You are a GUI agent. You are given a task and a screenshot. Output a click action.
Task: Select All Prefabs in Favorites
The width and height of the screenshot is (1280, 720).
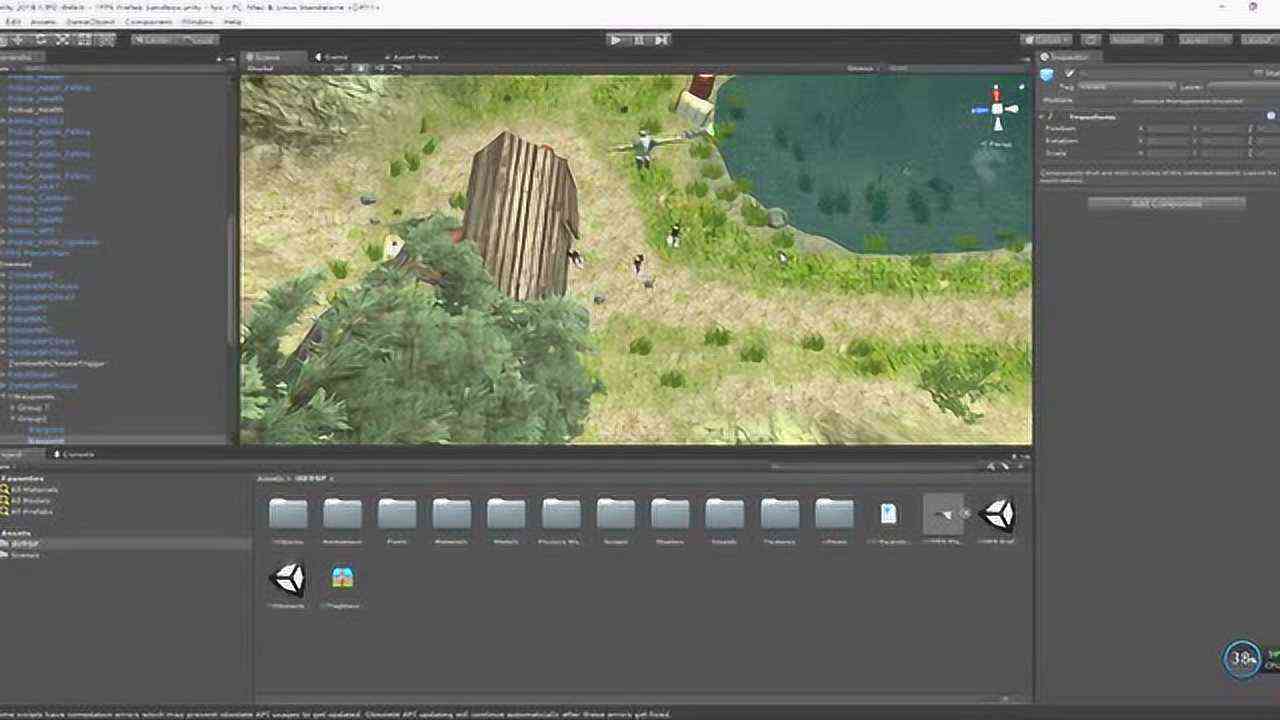click(32, 511)
